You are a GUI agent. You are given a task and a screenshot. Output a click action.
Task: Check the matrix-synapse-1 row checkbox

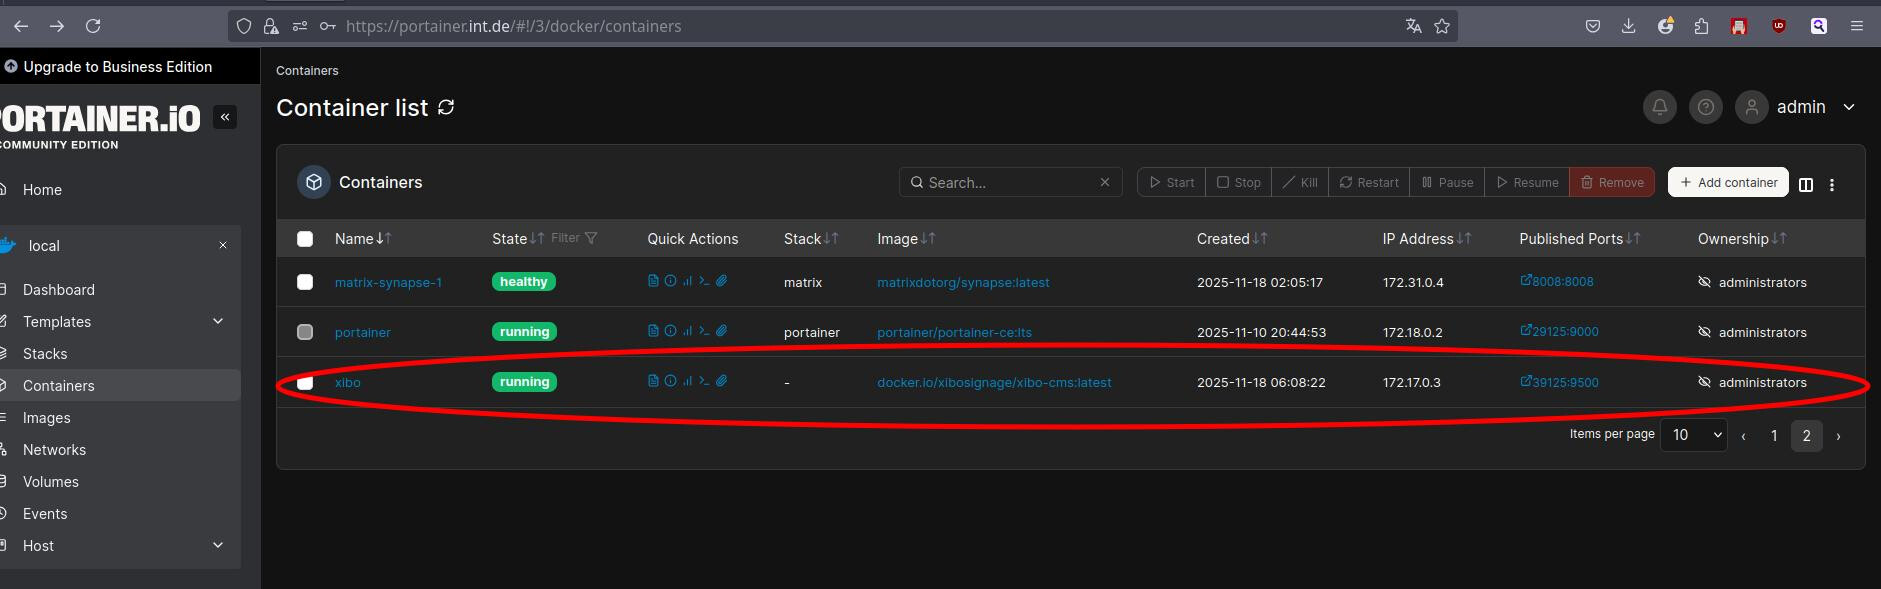coord(305,282)
